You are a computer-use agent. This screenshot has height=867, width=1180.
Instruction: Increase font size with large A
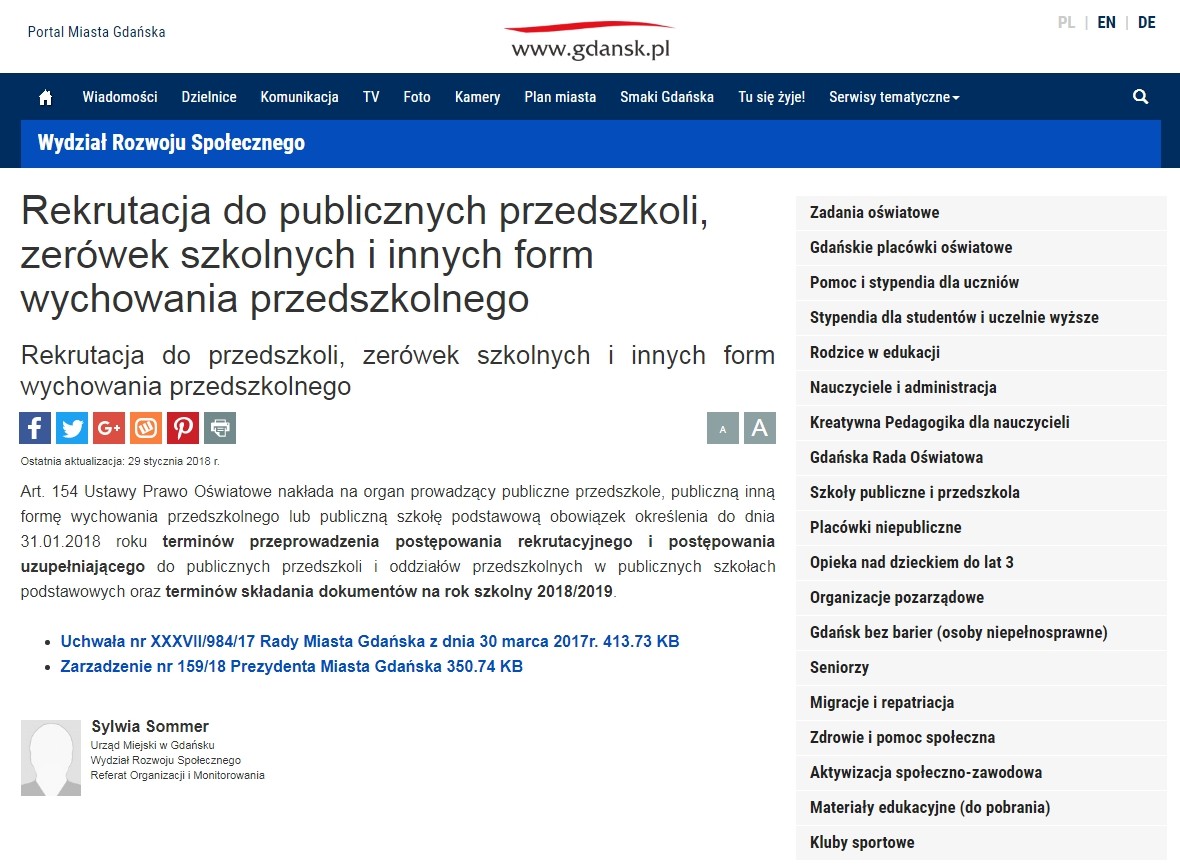pyautogui.click(x=760, y=428)
